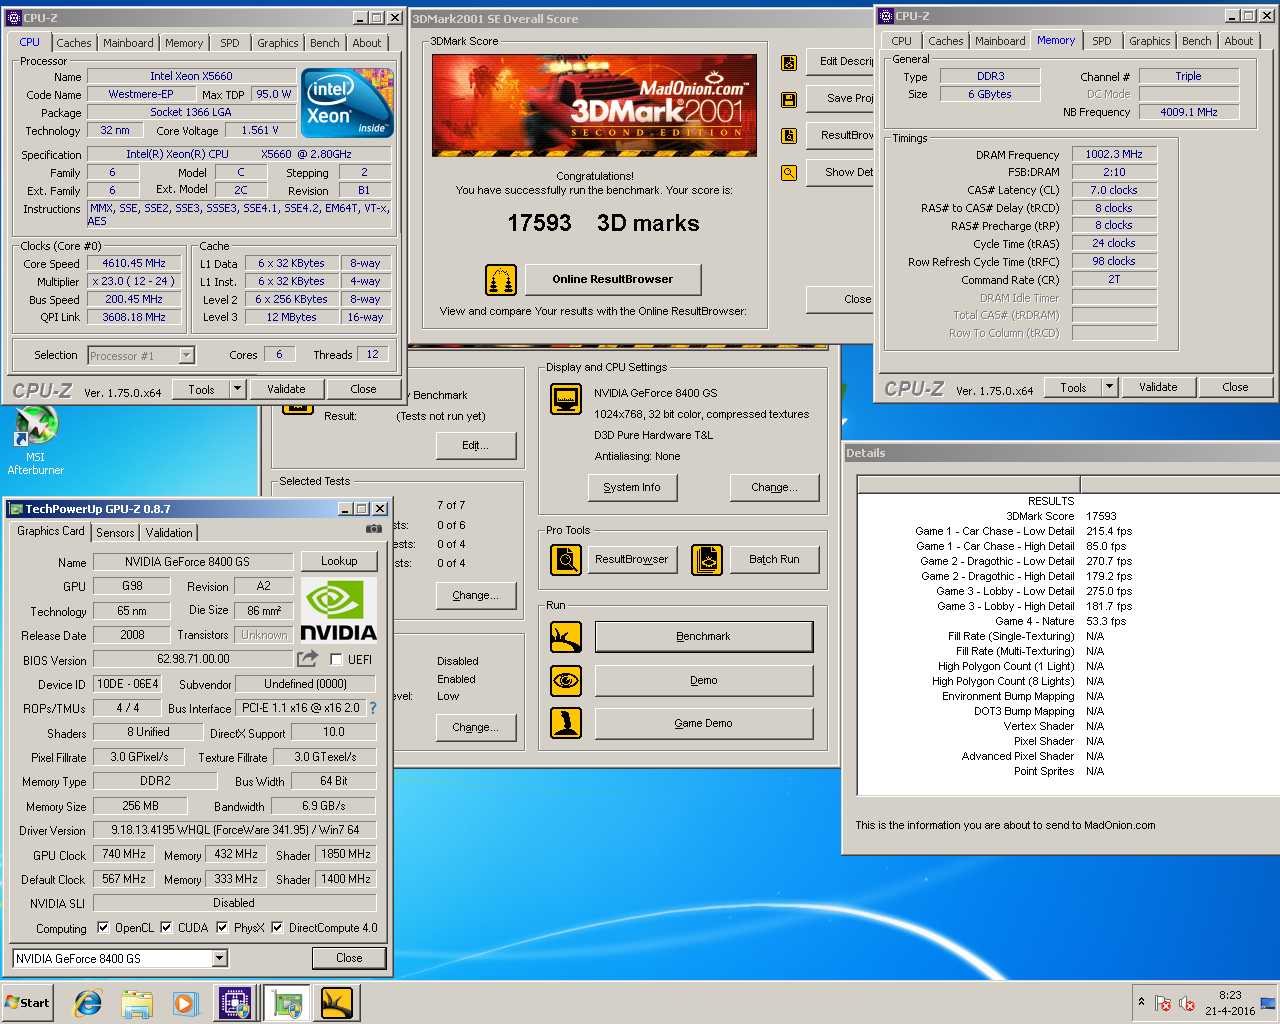
Task: Click the Show Details magnifier icon
Action: tap(789, 173)
